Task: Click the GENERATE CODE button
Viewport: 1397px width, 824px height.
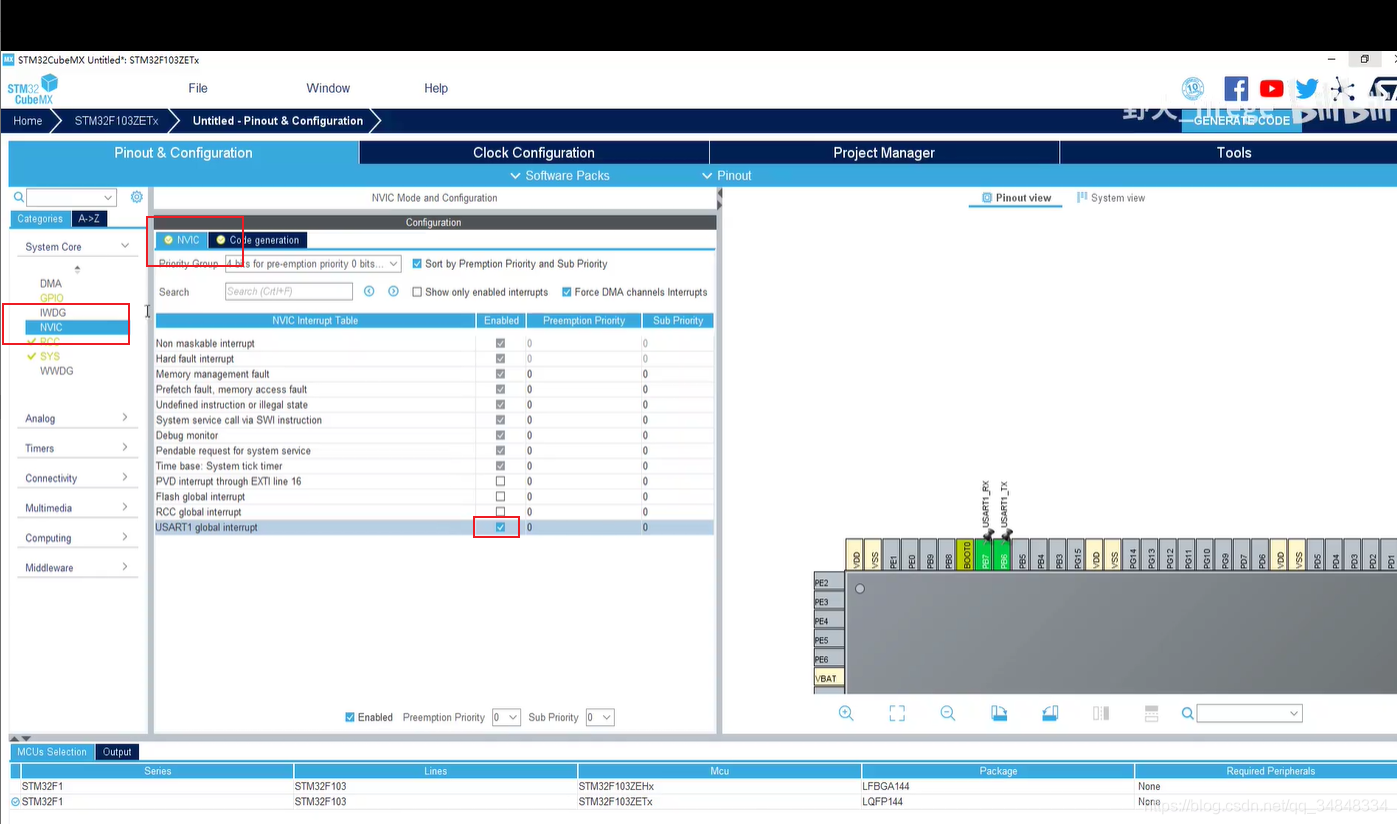Action: coord(1242,120)
